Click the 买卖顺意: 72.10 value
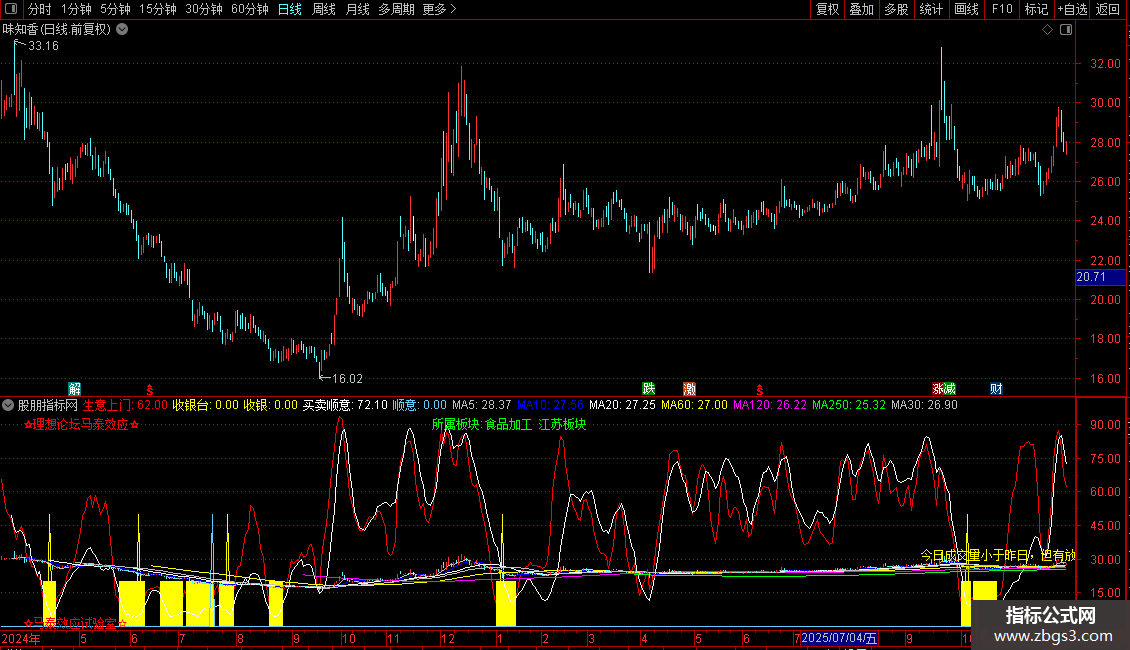Image resolution: width=1130 pixels, height=650 pixels. pyautogui.click(x=344, y=406)
